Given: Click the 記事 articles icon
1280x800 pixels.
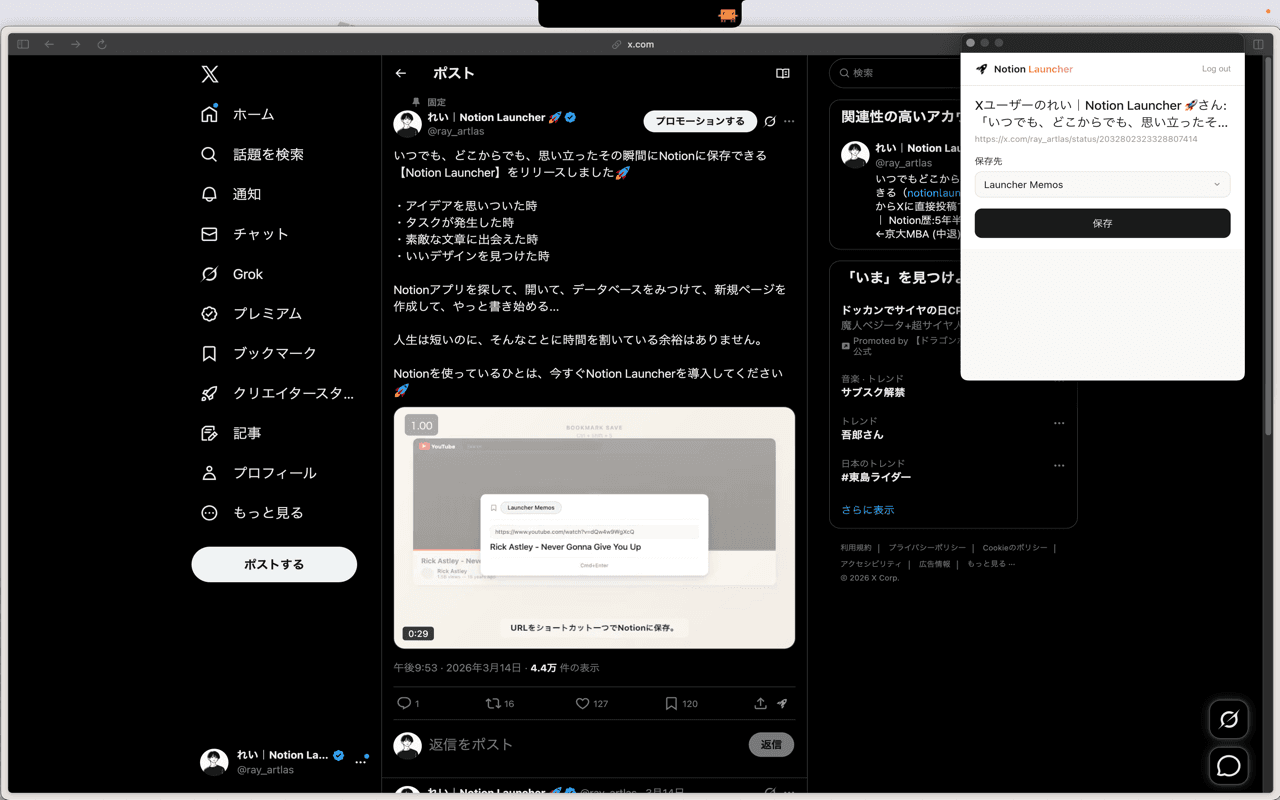Looking at the screenshot, I should (x=209, y=433).
